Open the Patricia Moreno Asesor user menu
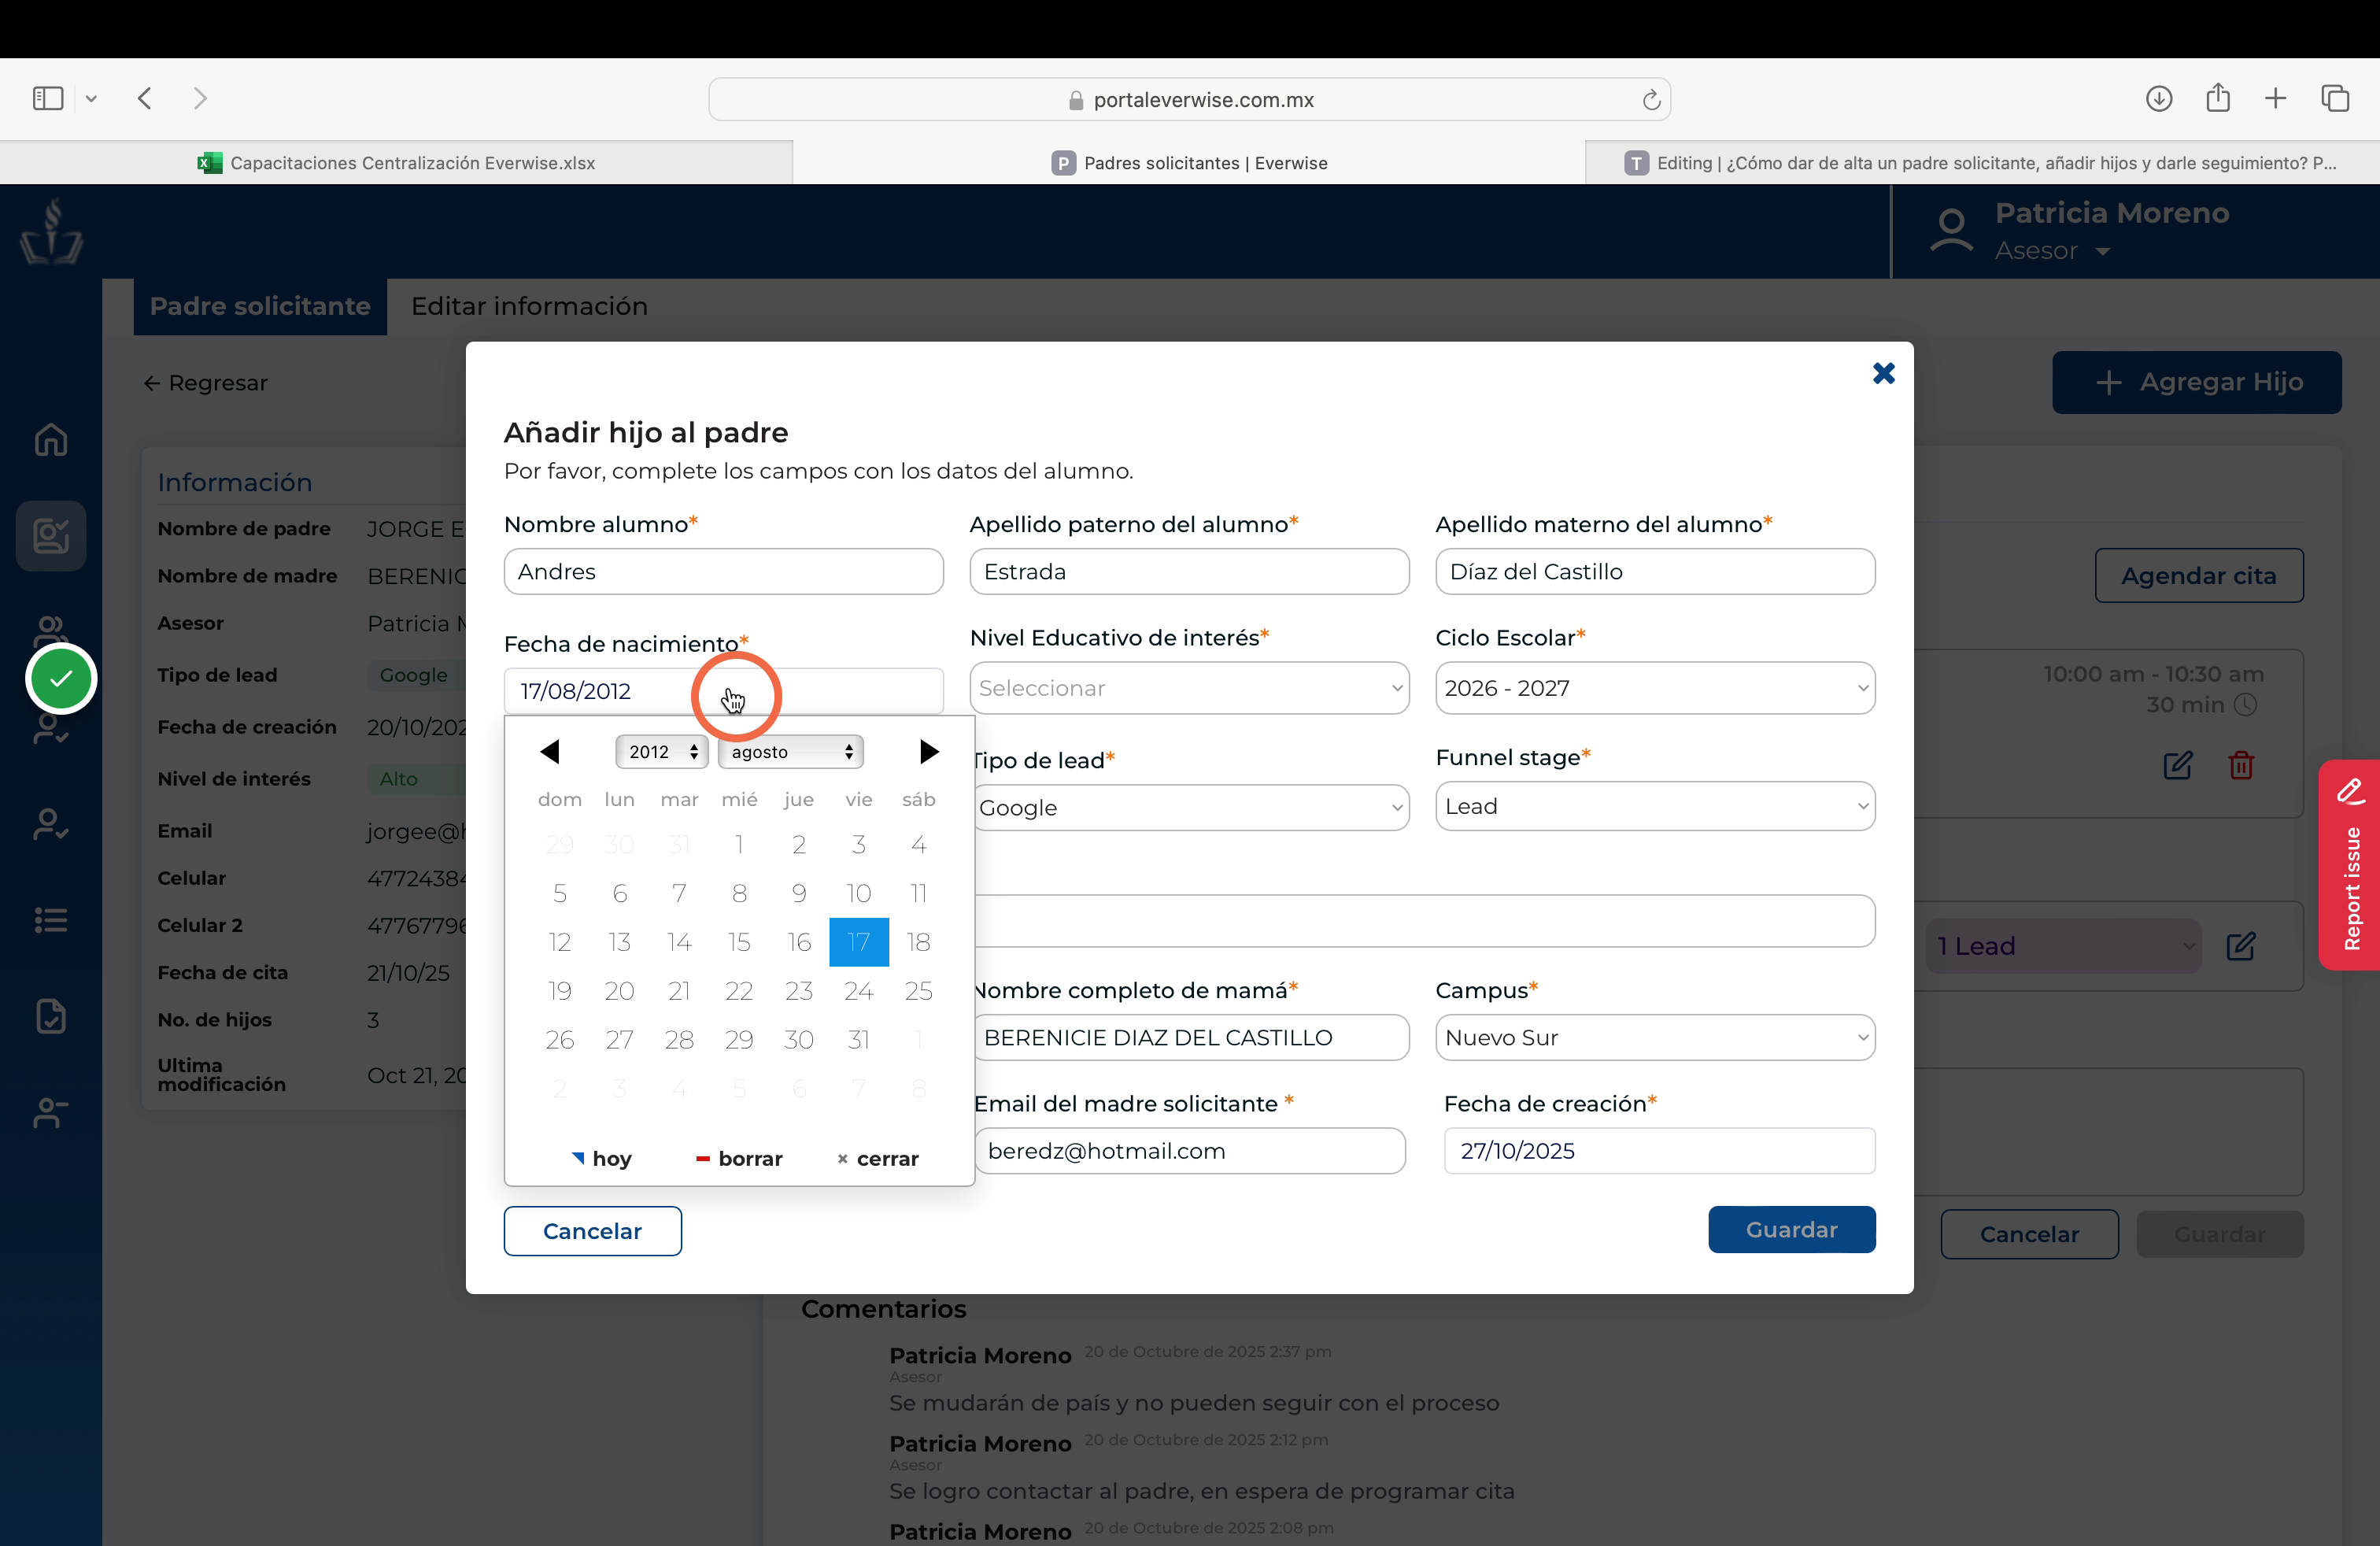 [2080, 232]
